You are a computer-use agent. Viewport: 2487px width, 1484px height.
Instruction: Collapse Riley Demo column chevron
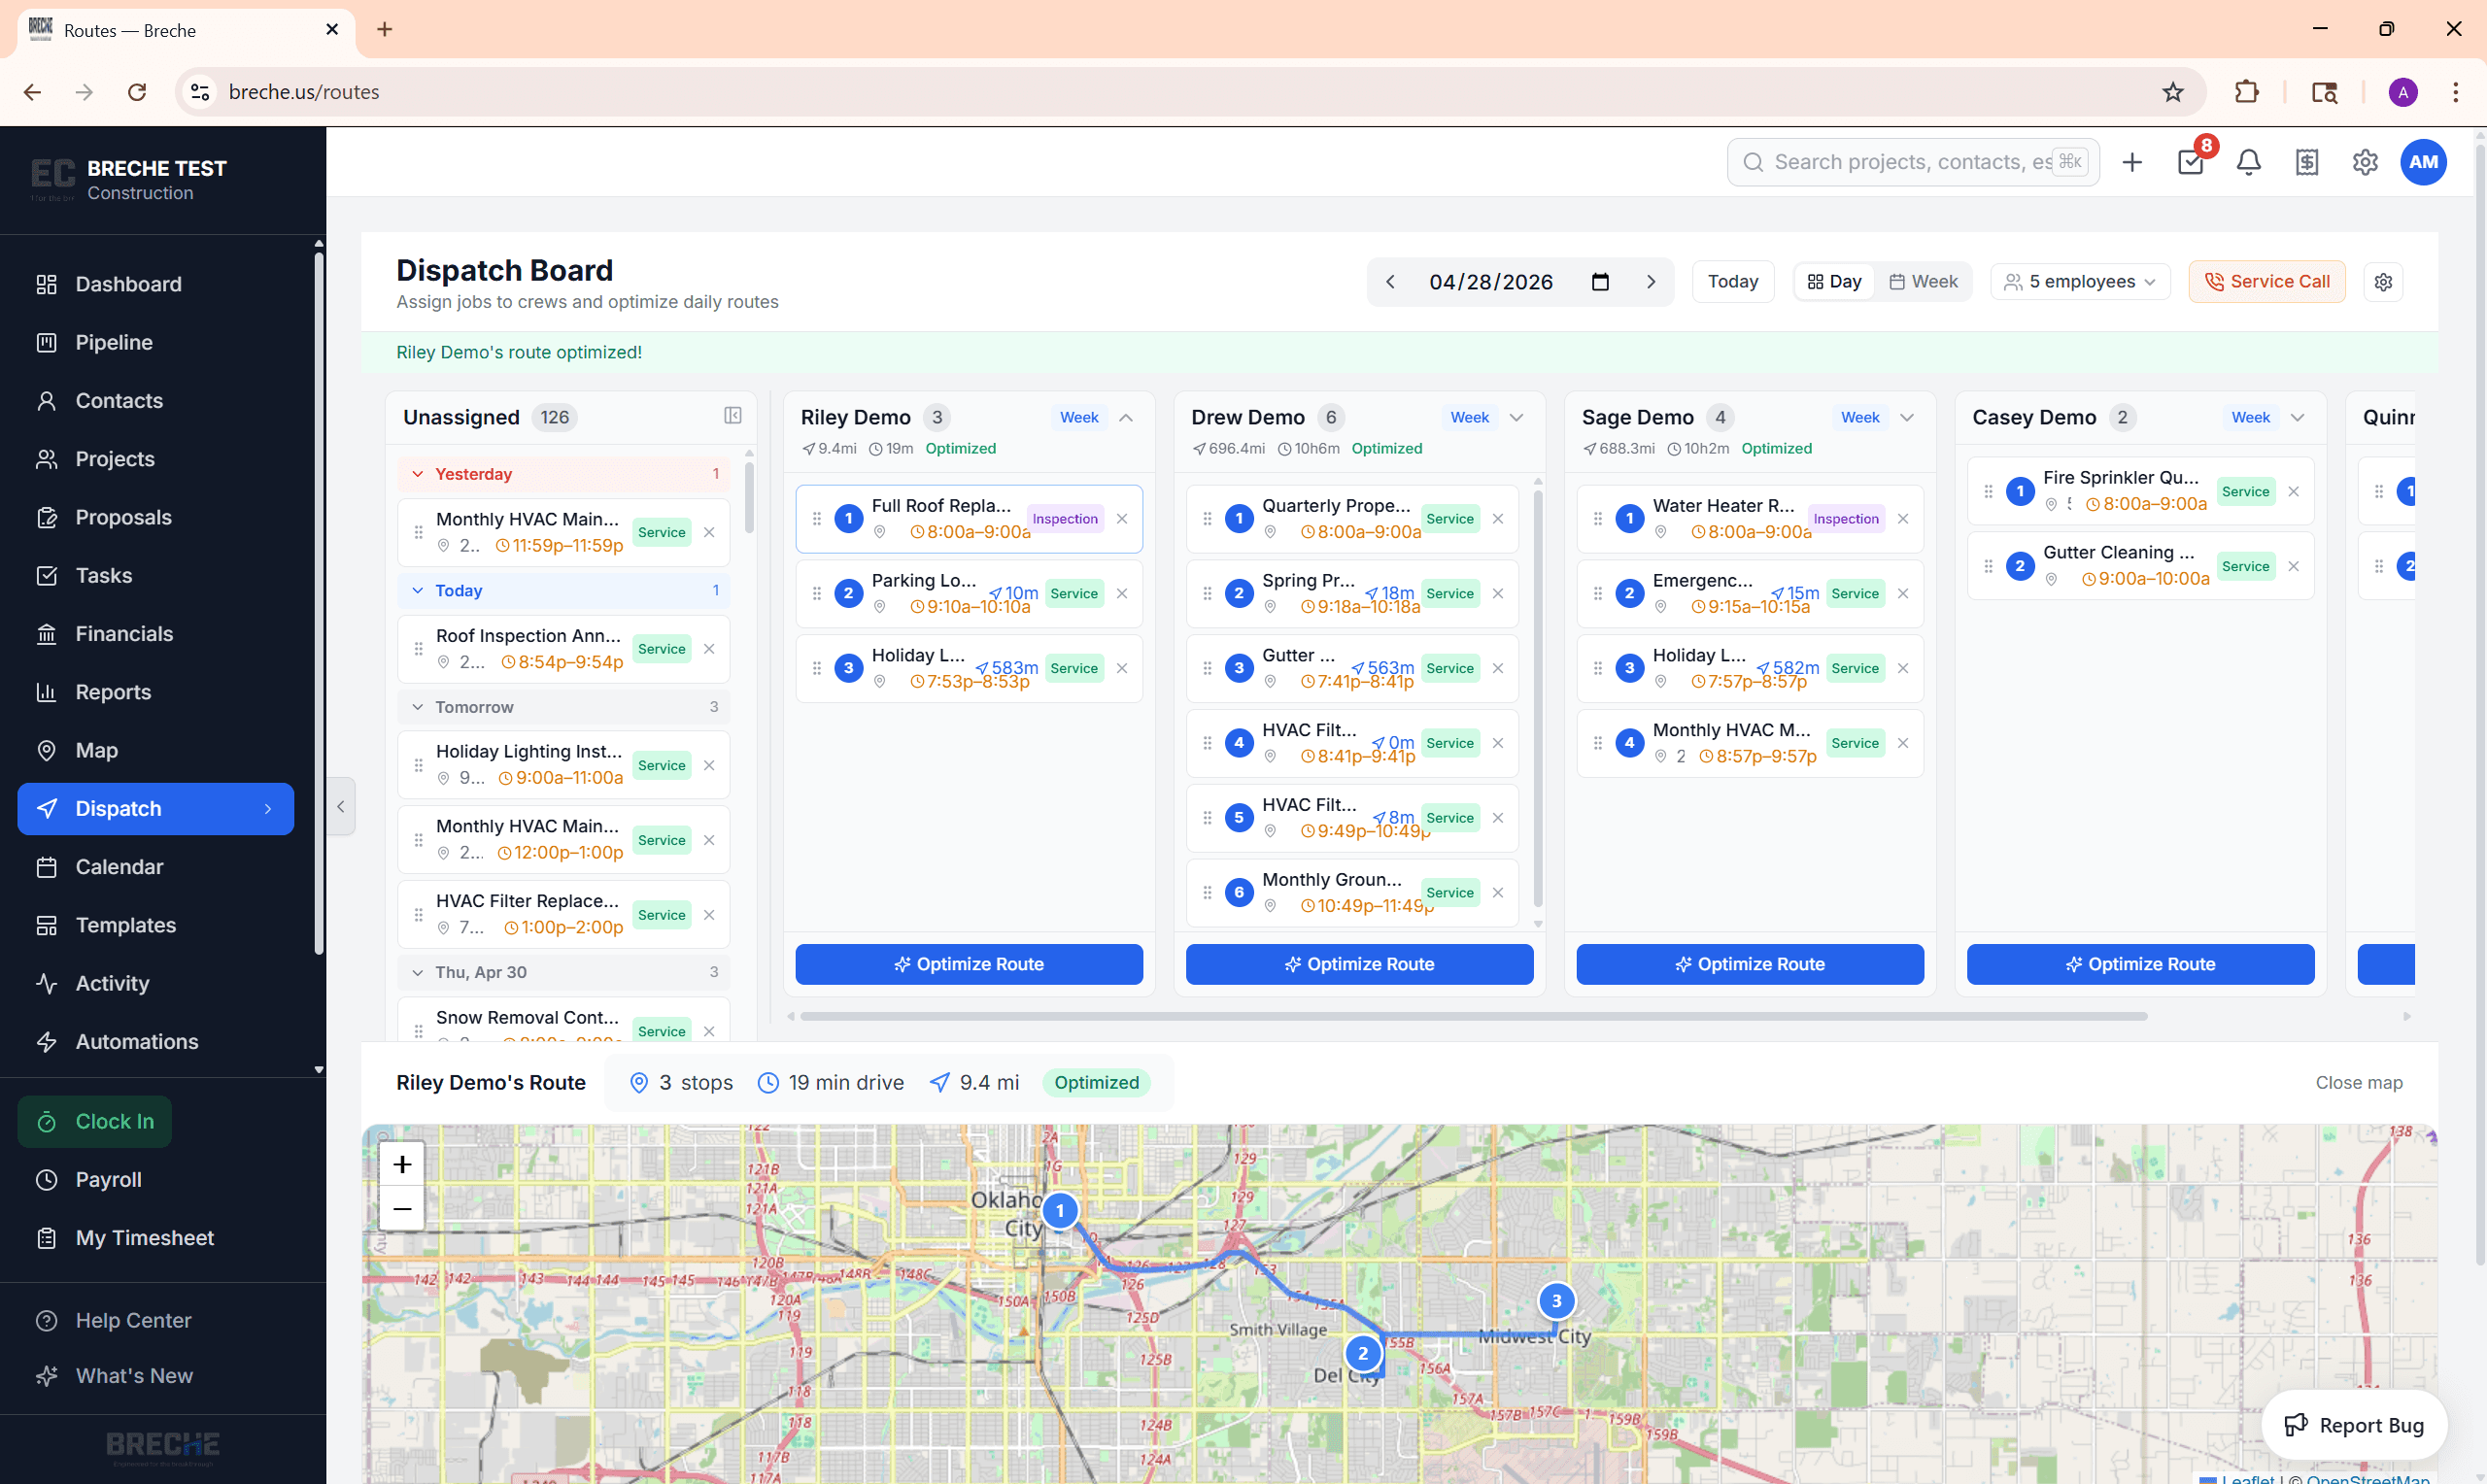tap(1126, 418)
